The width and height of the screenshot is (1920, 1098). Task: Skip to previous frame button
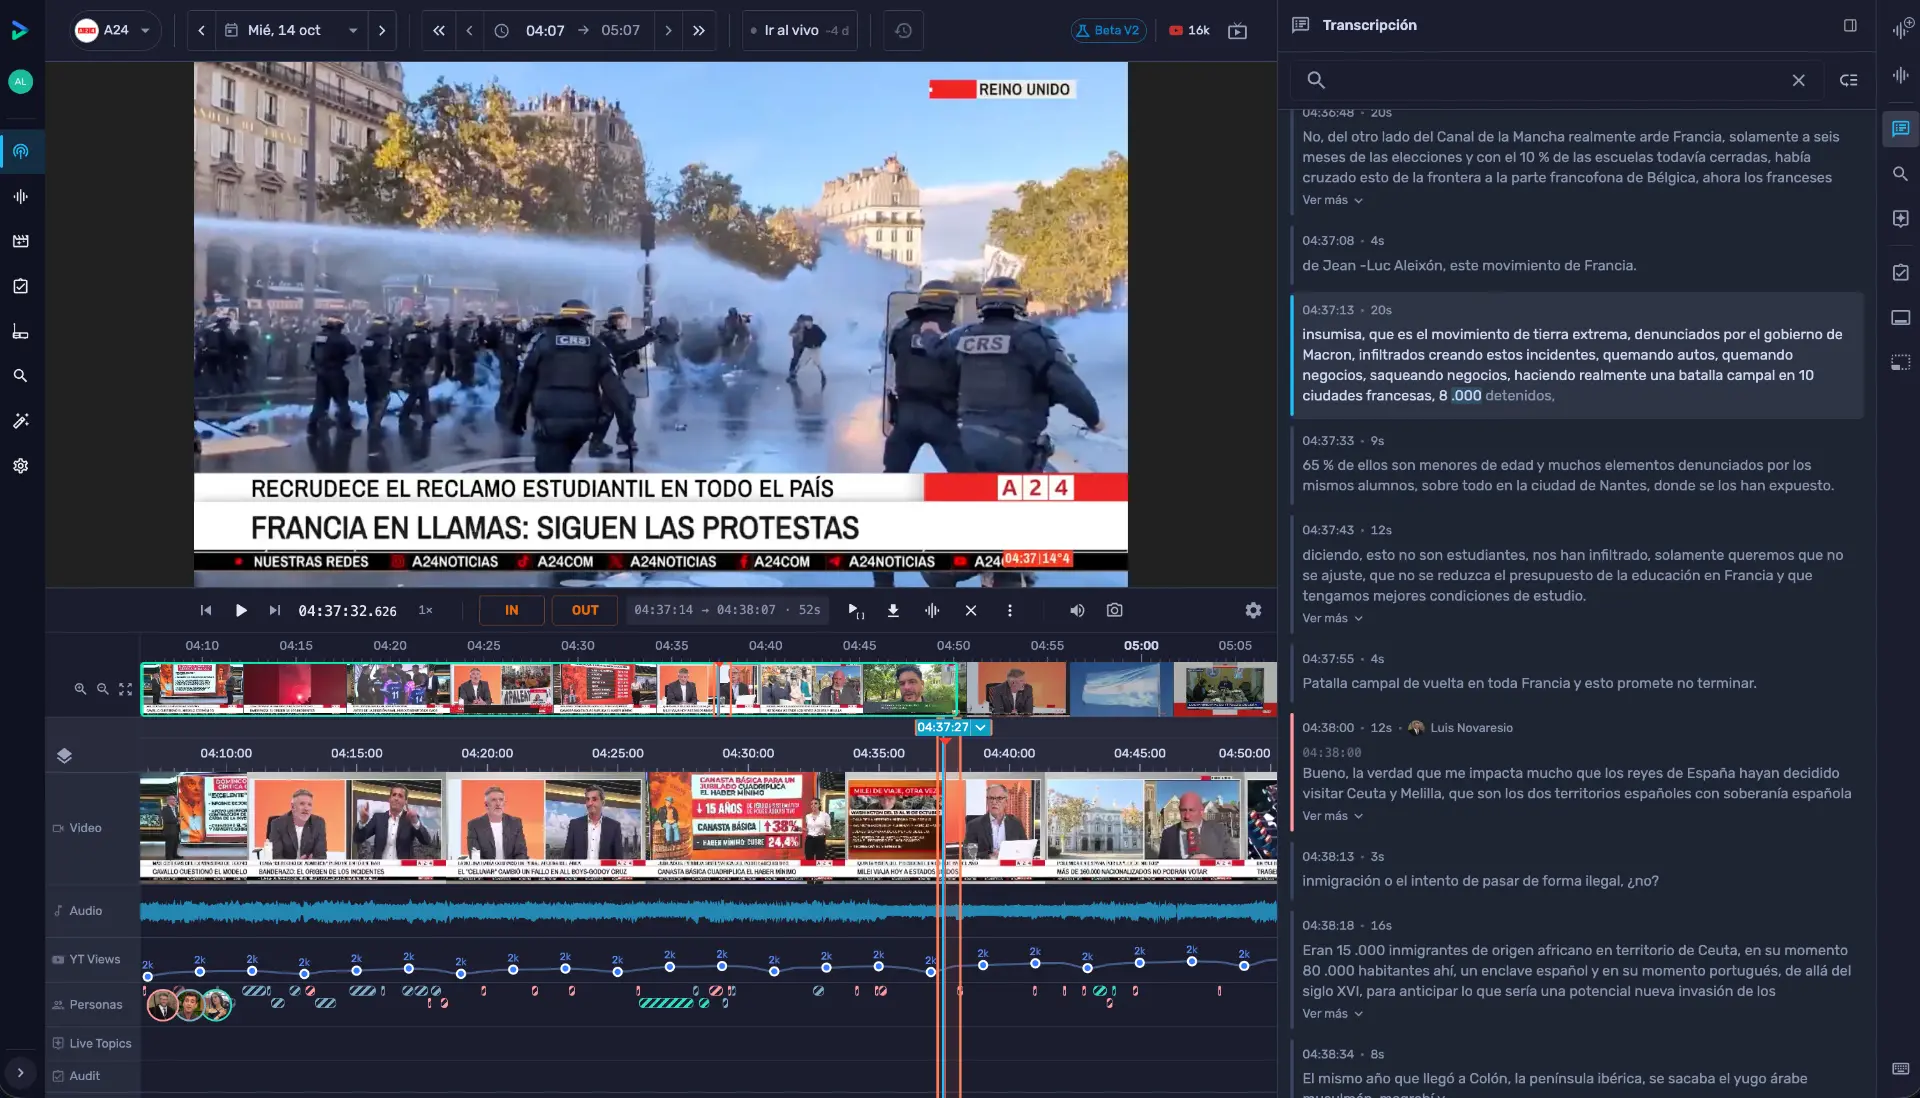point(206,610)
